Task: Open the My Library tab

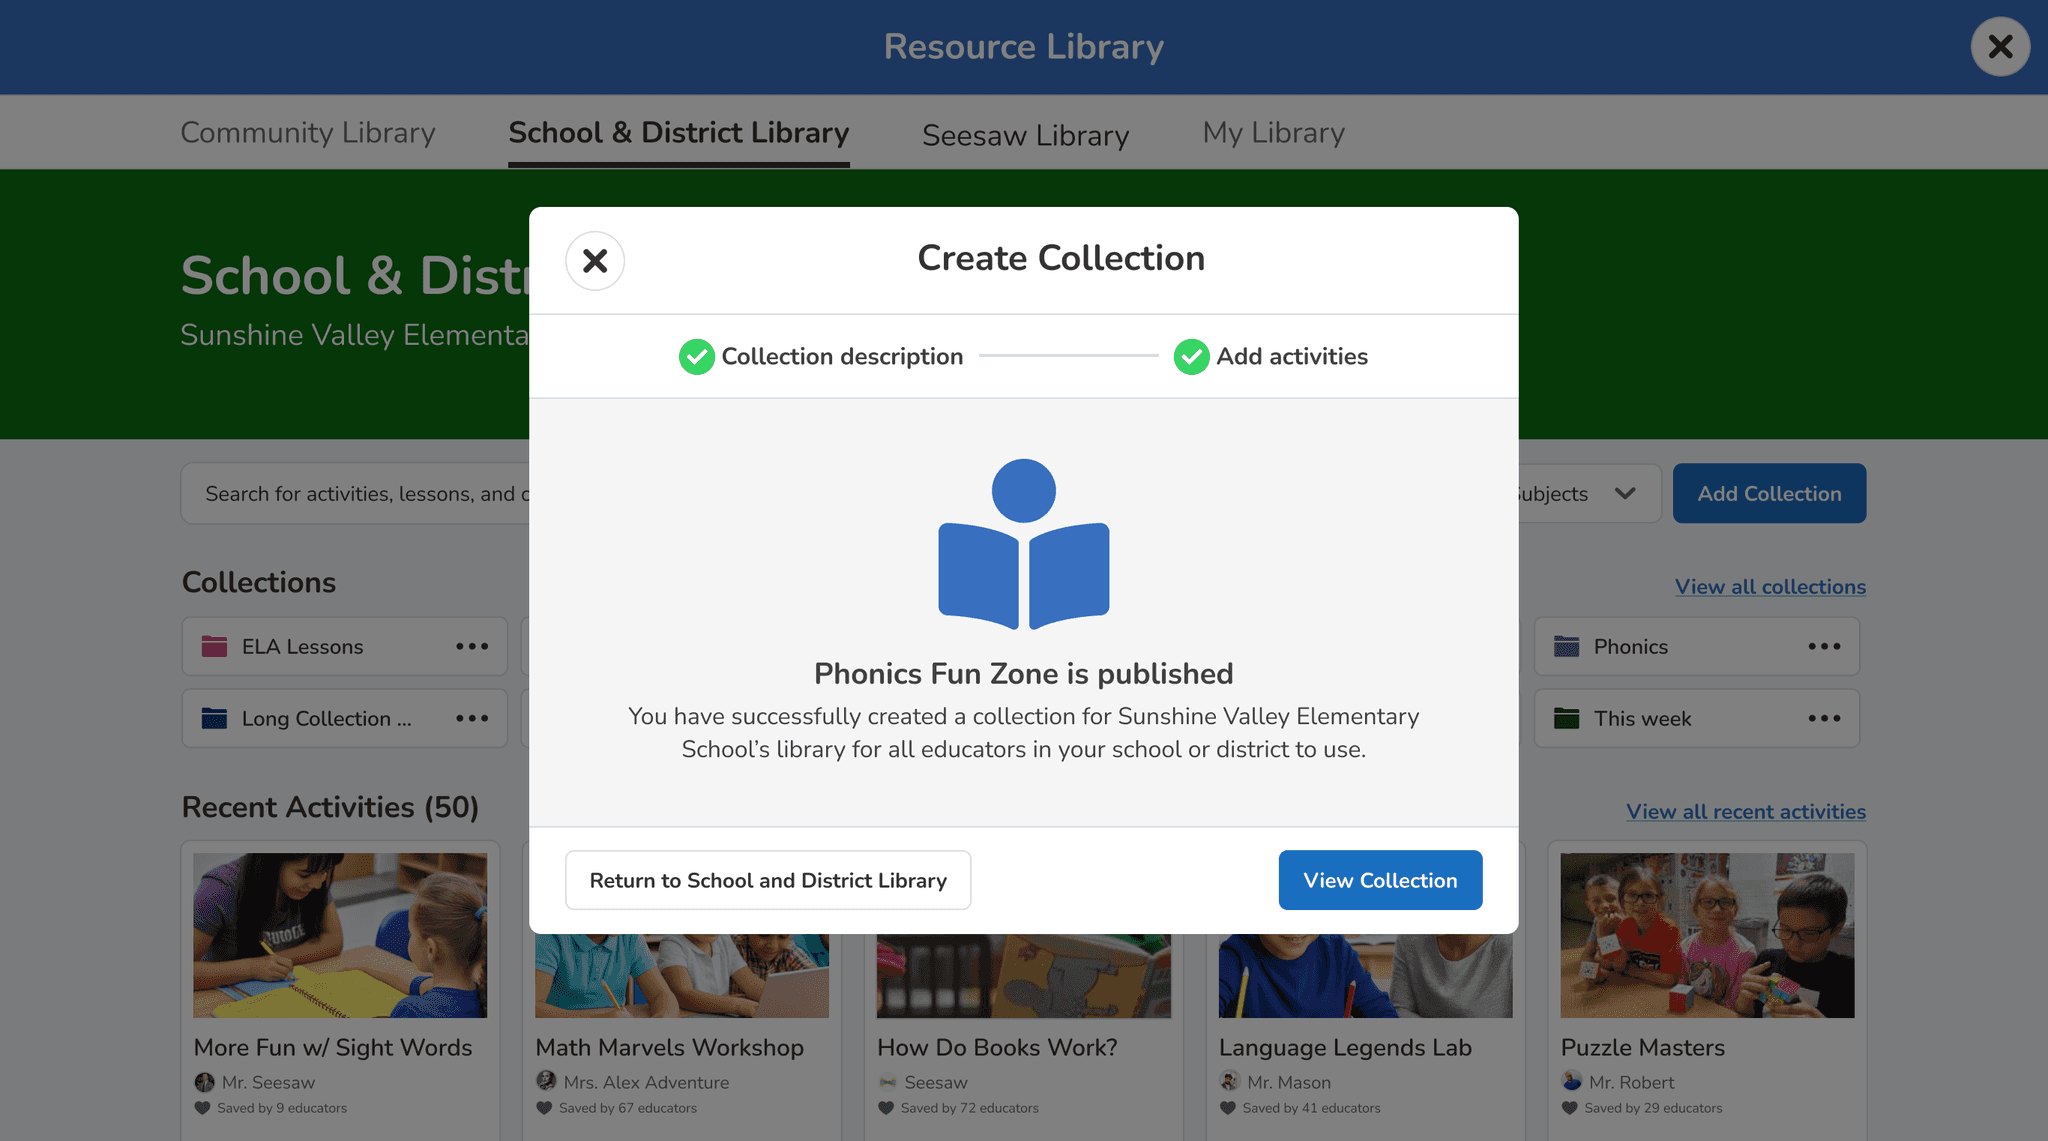Action: point(1273,133)
